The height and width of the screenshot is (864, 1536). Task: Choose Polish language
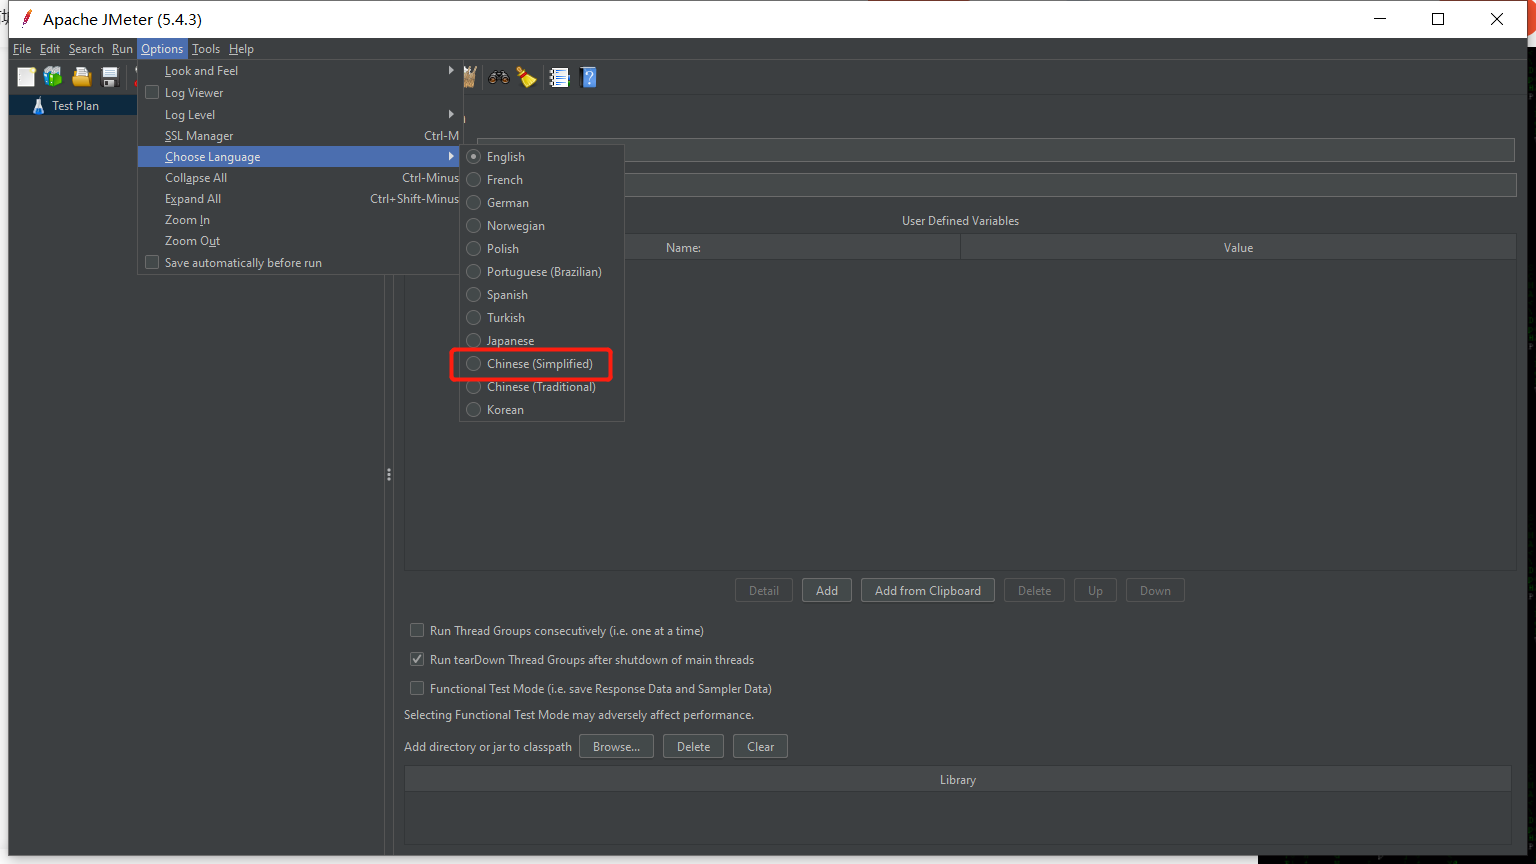point(474,249)
